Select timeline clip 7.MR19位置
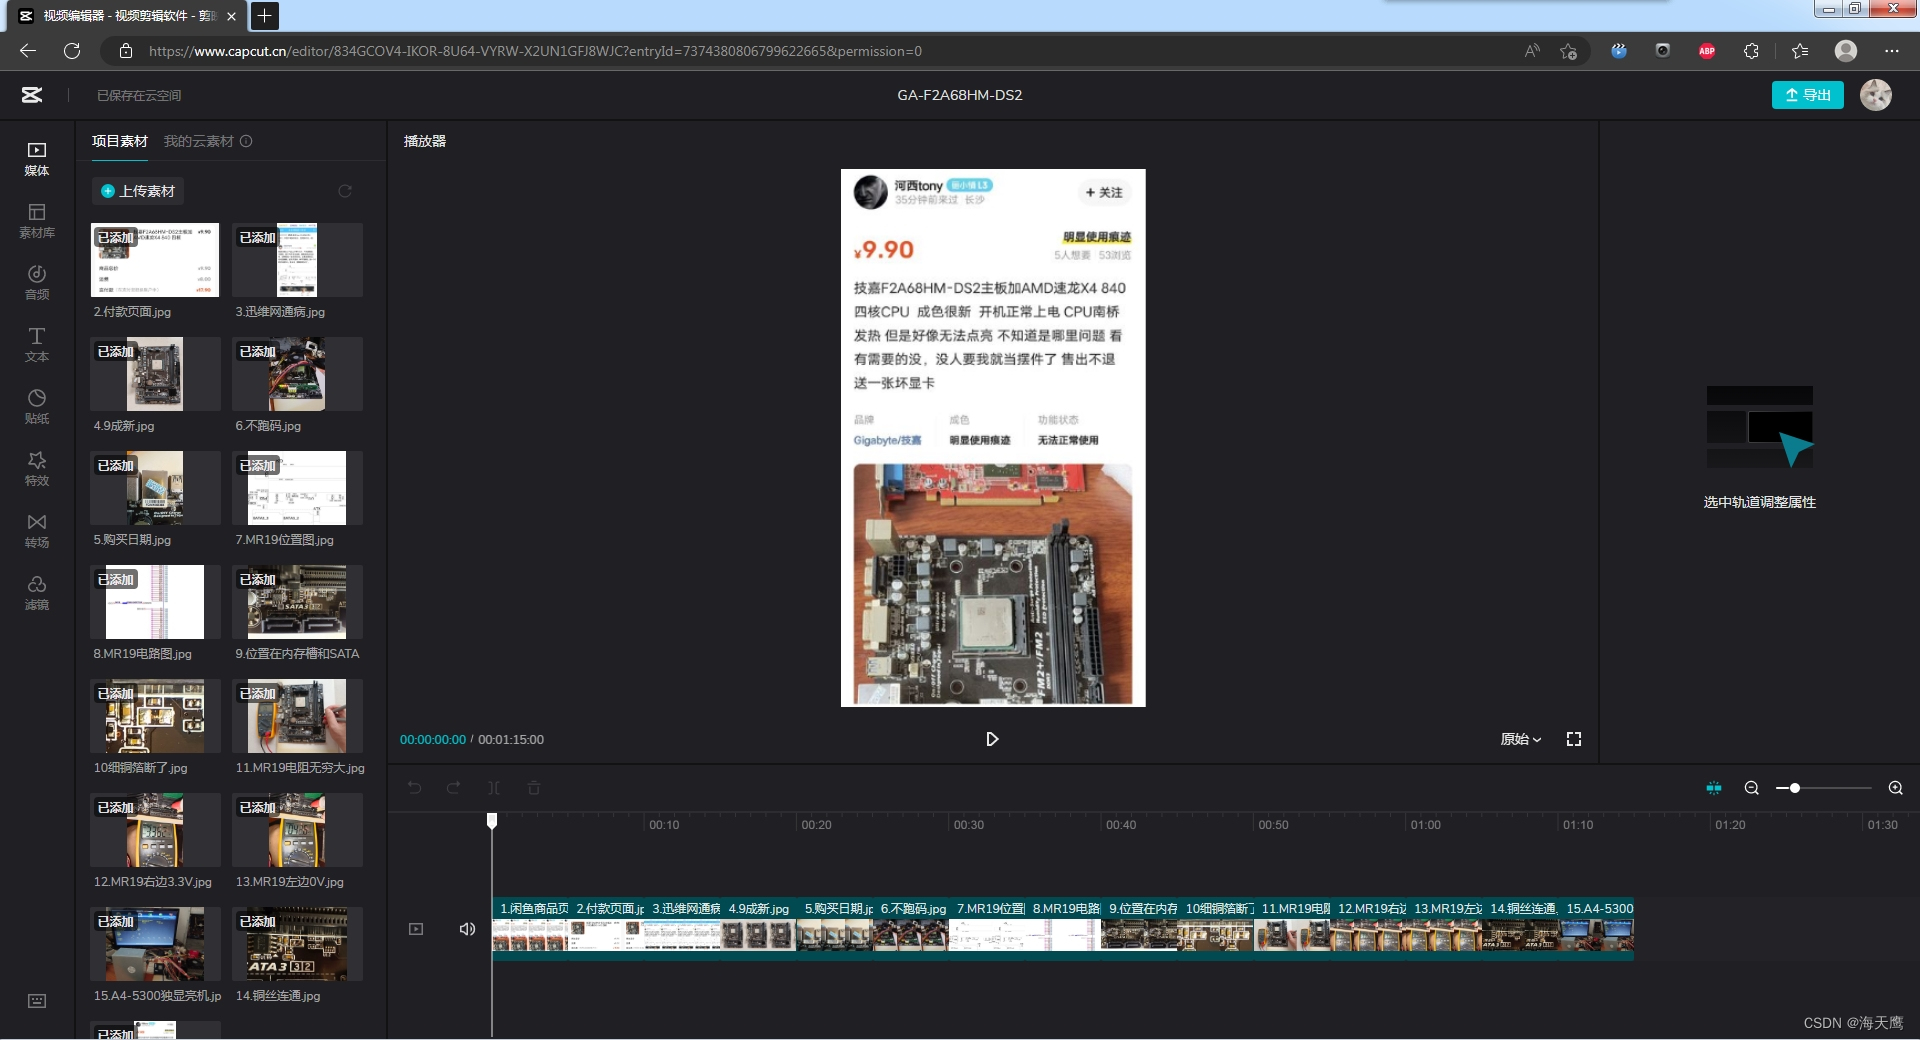This screenshot has height=1040, width=1920. point(987,928)
